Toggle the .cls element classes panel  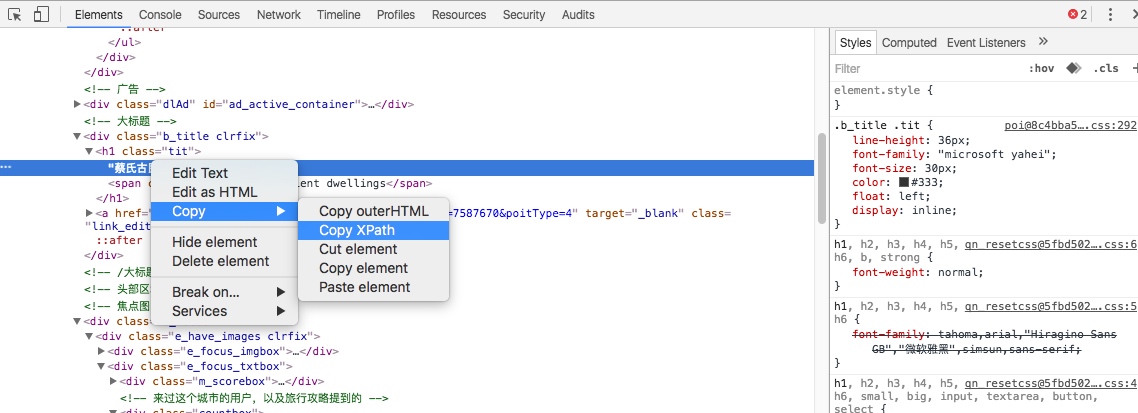click(x=1106, y=68)
